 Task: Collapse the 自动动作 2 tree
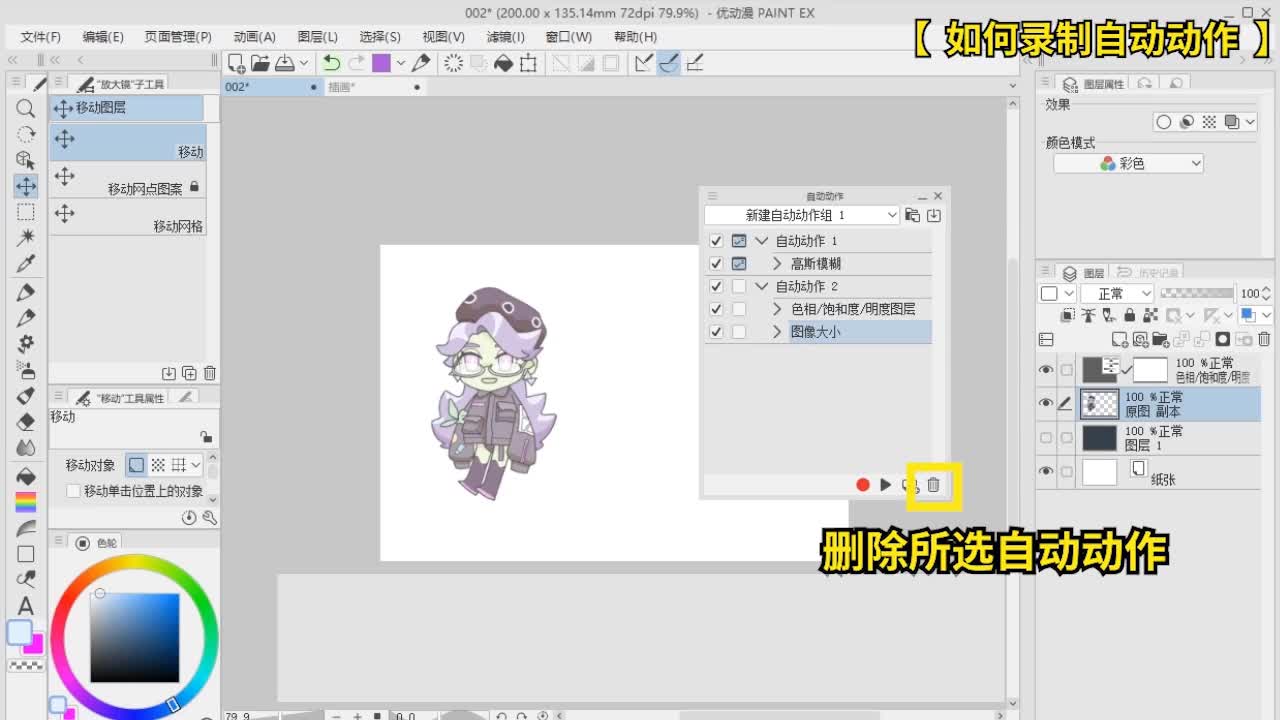coord(762,287)
